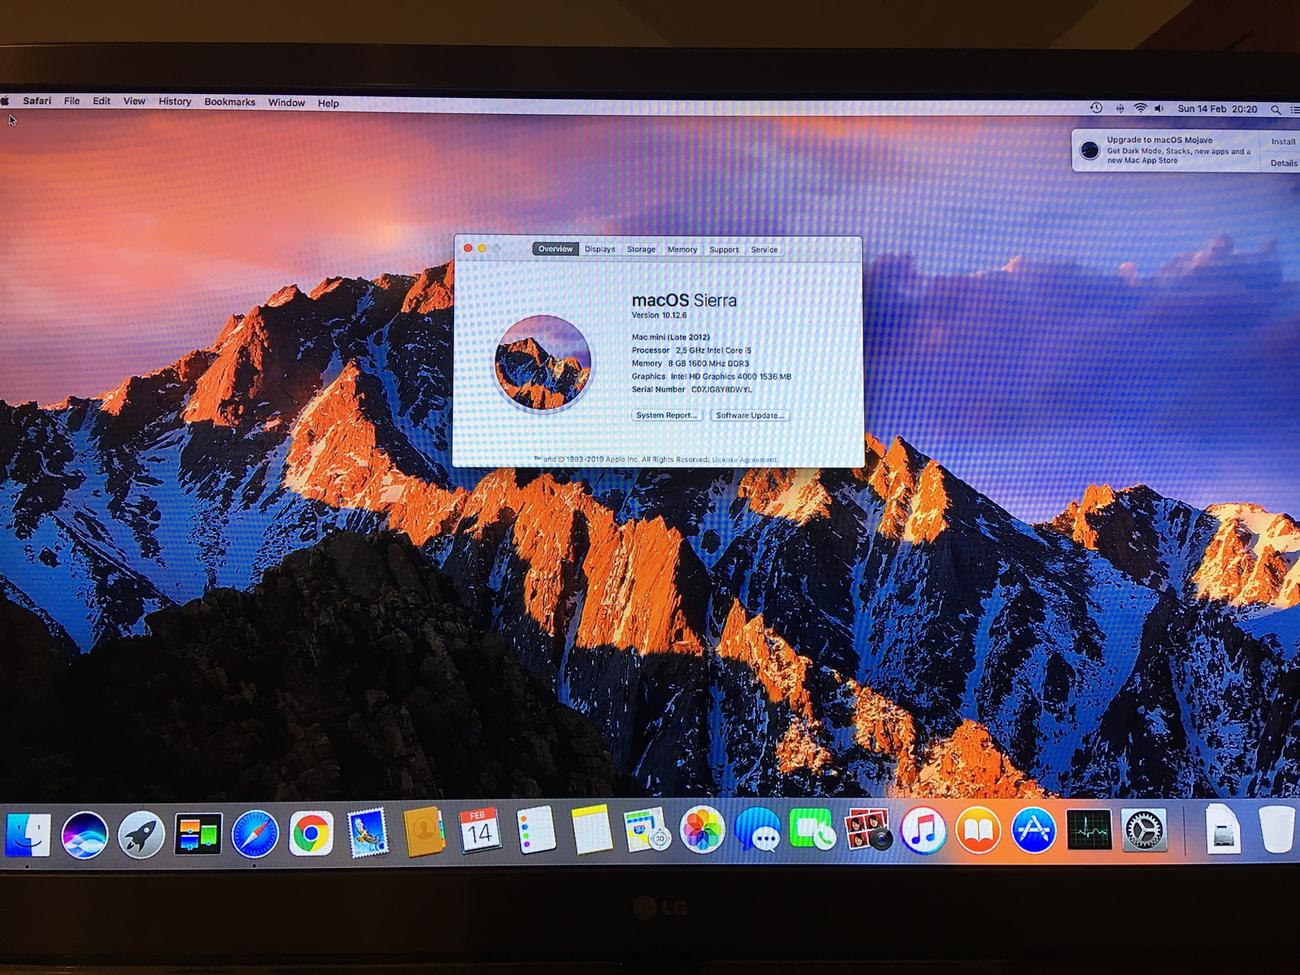
Task: Open Photo Booth in the Dock
Action: coord(867,830)
